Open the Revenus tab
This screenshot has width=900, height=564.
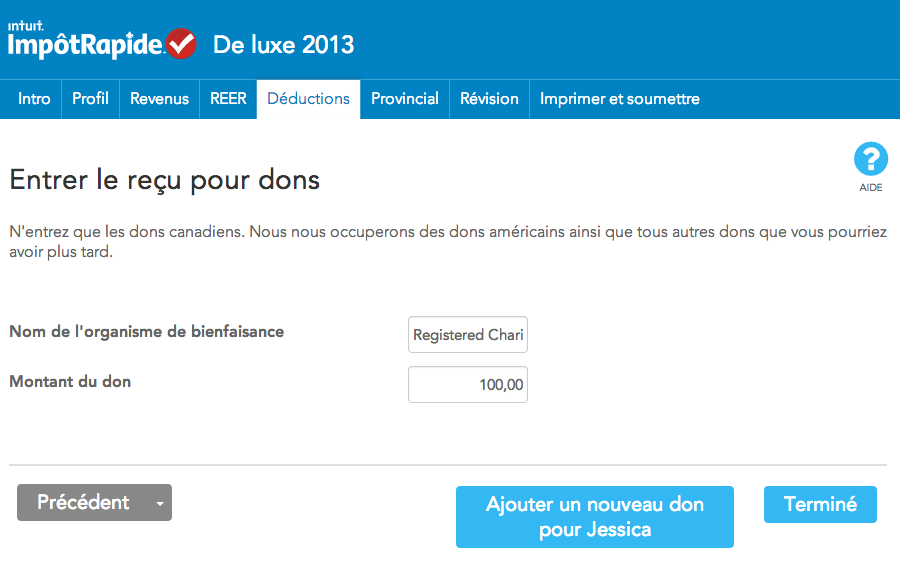coord(159,99)
